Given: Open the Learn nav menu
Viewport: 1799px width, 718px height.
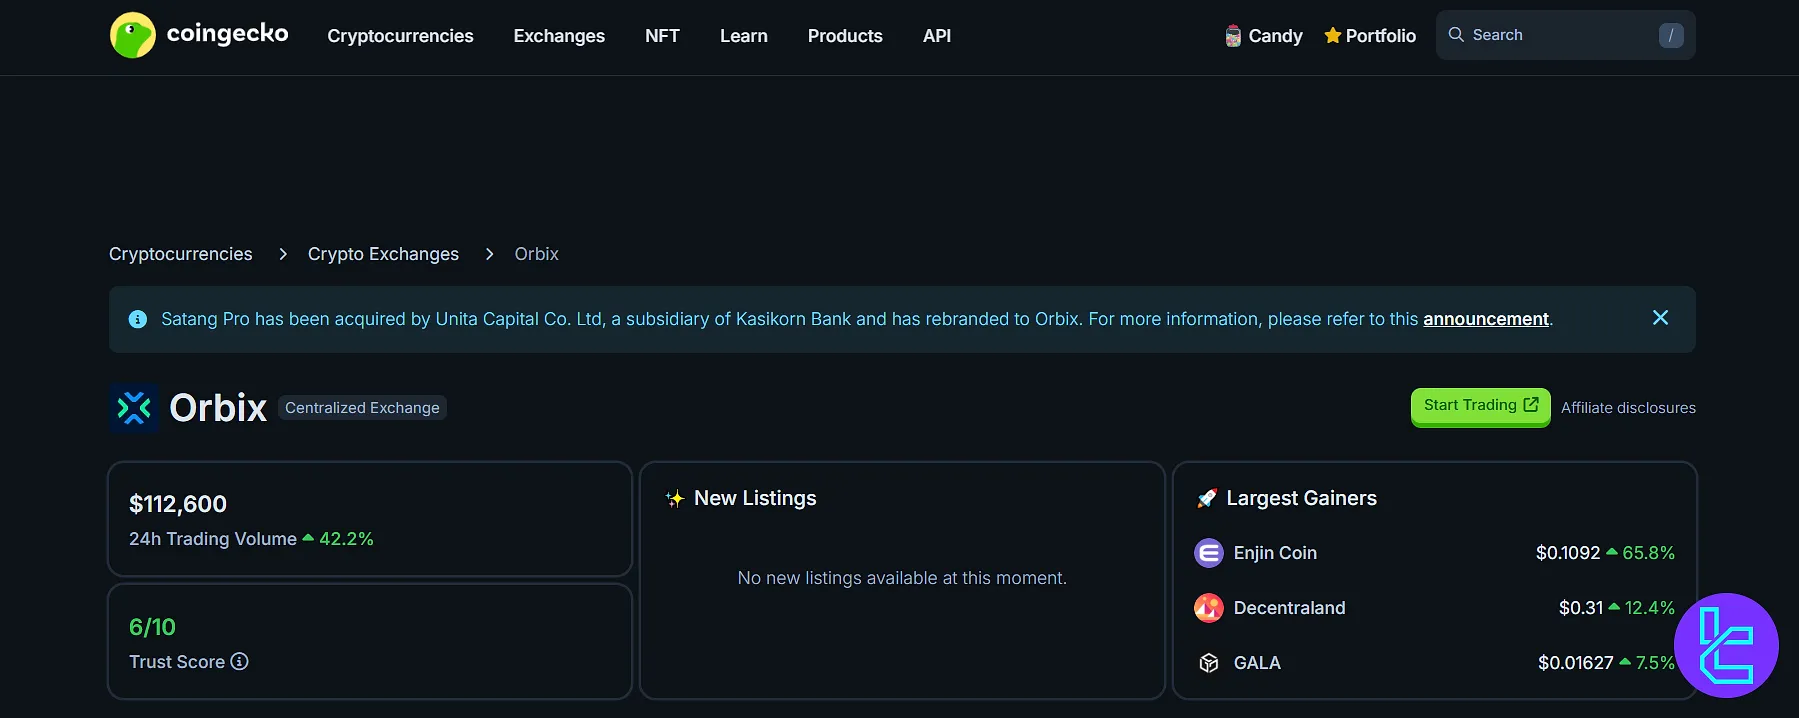Looking at the screenshot, I should pos(744,36).
